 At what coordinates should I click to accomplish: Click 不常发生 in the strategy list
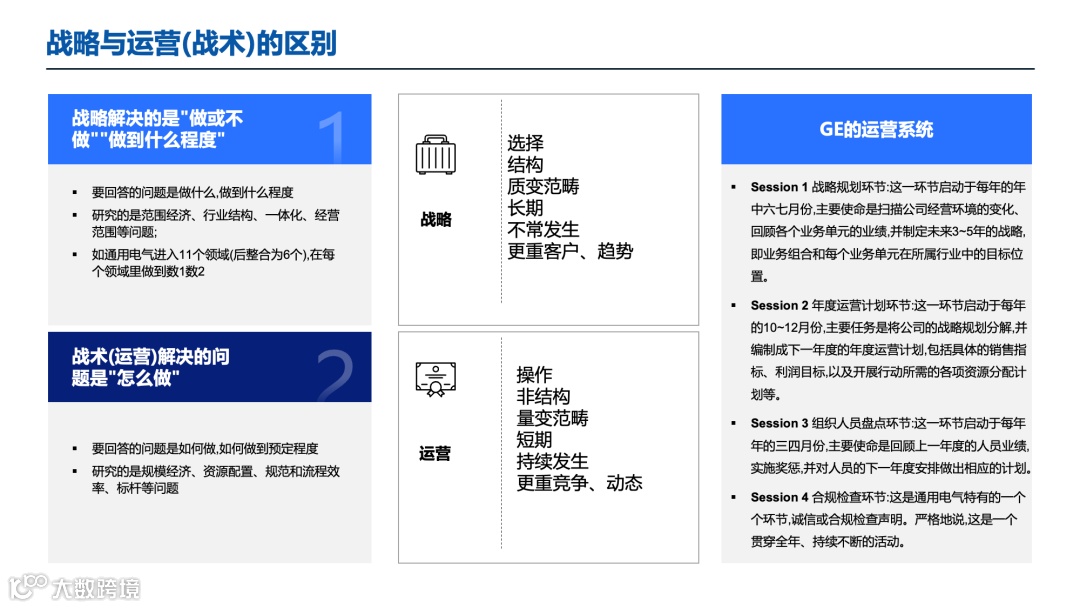click(x=543, y=229)
